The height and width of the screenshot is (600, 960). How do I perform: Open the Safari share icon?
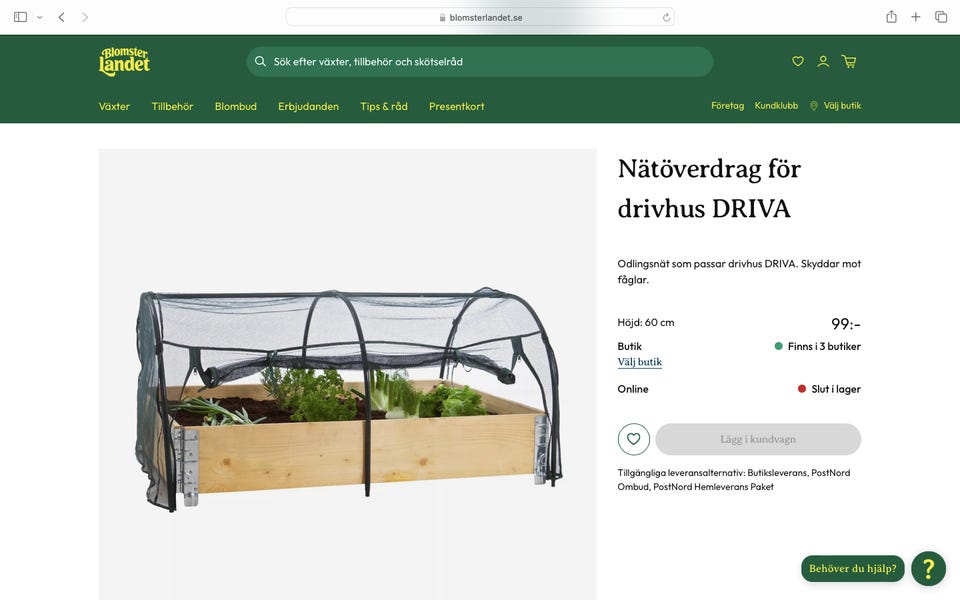click(x=891, y=17)
